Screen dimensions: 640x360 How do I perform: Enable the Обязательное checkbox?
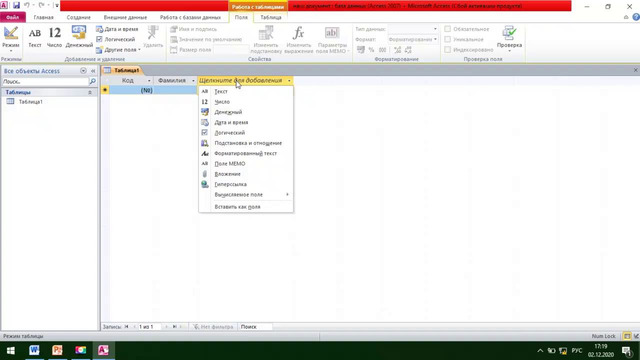pos(448,29)
